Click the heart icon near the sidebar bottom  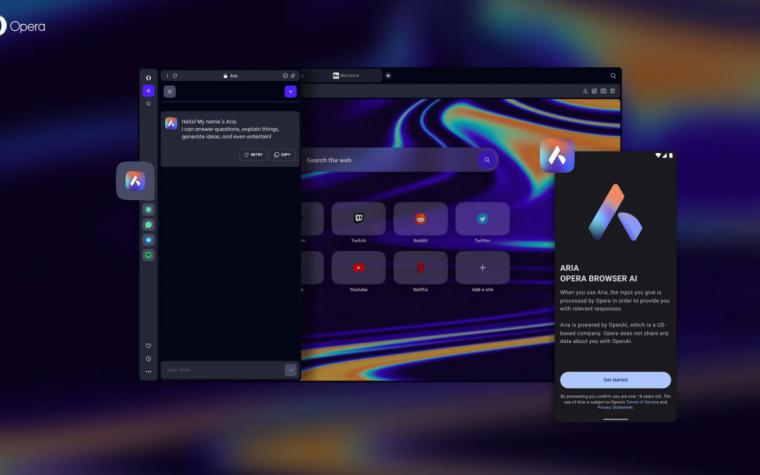coord(148,346)
